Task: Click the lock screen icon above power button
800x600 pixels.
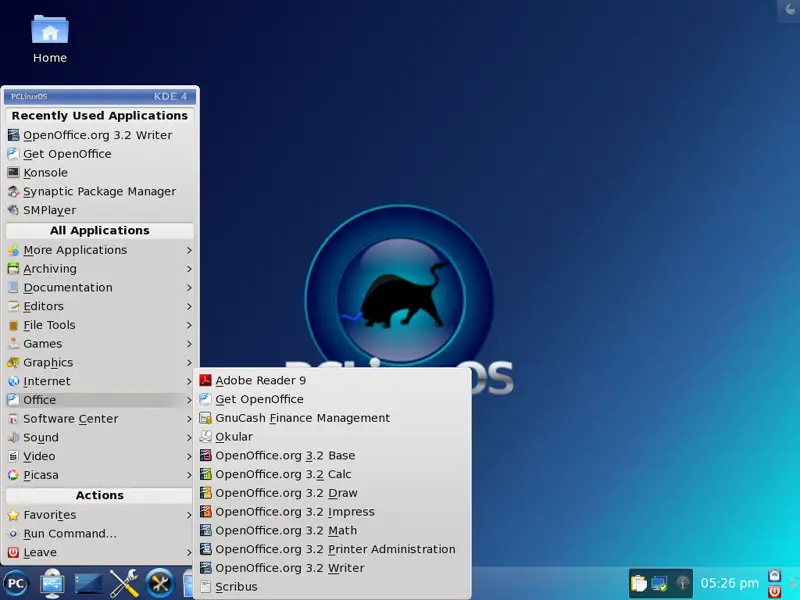Action: [774, 576]
